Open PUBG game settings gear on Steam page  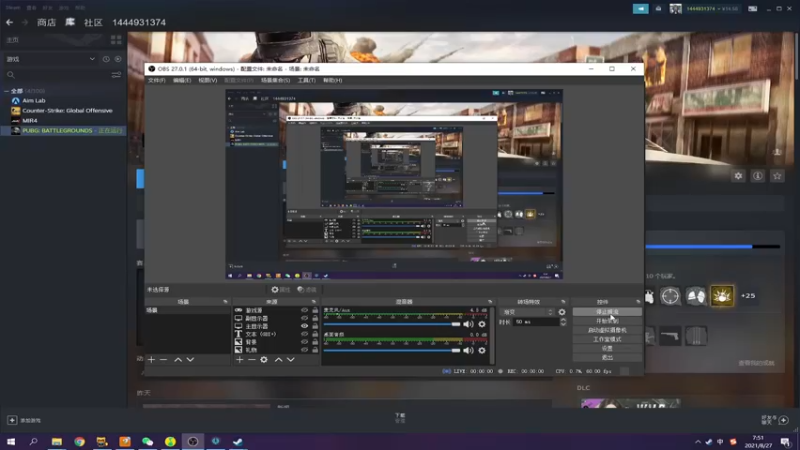coord(738,176)
